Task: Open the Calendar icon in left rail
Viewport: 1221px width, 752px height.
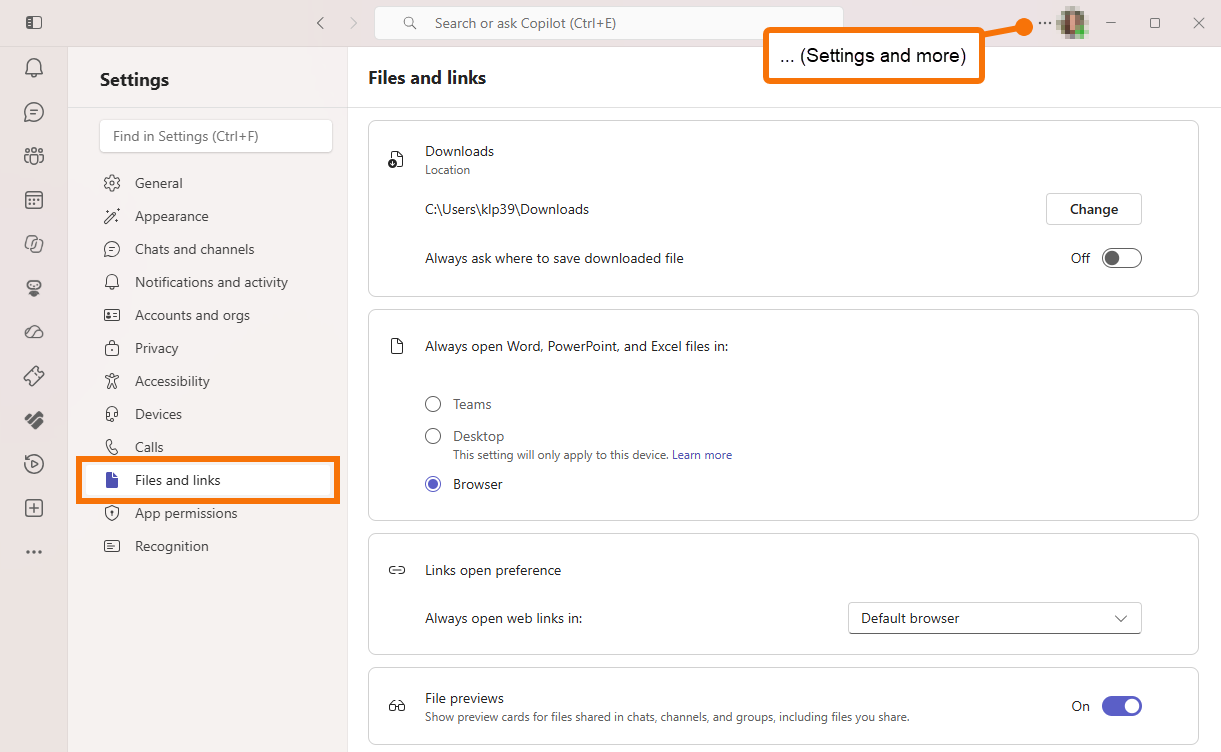Action: coord(34,200)
